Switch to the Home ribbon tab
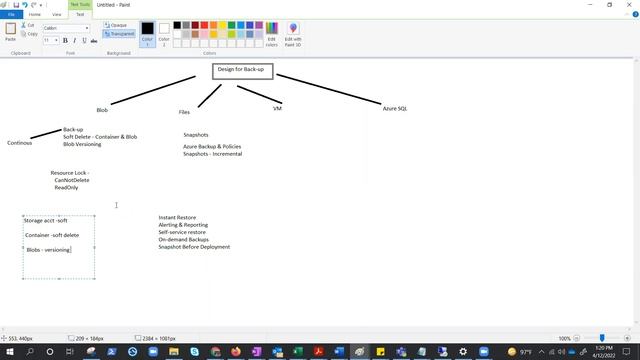This screenshot has width=640, height=360. coord(35,14)
